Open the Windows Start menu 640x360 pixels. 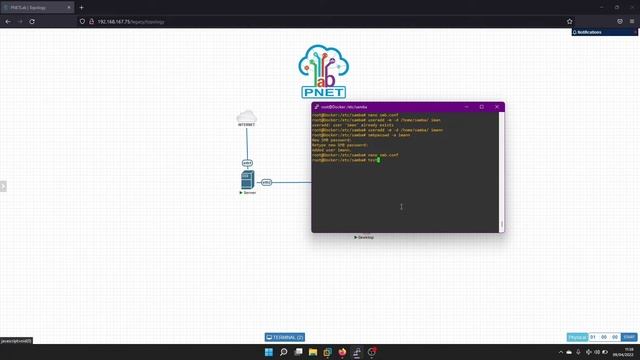pyautogui.click(x=269, y=352)
